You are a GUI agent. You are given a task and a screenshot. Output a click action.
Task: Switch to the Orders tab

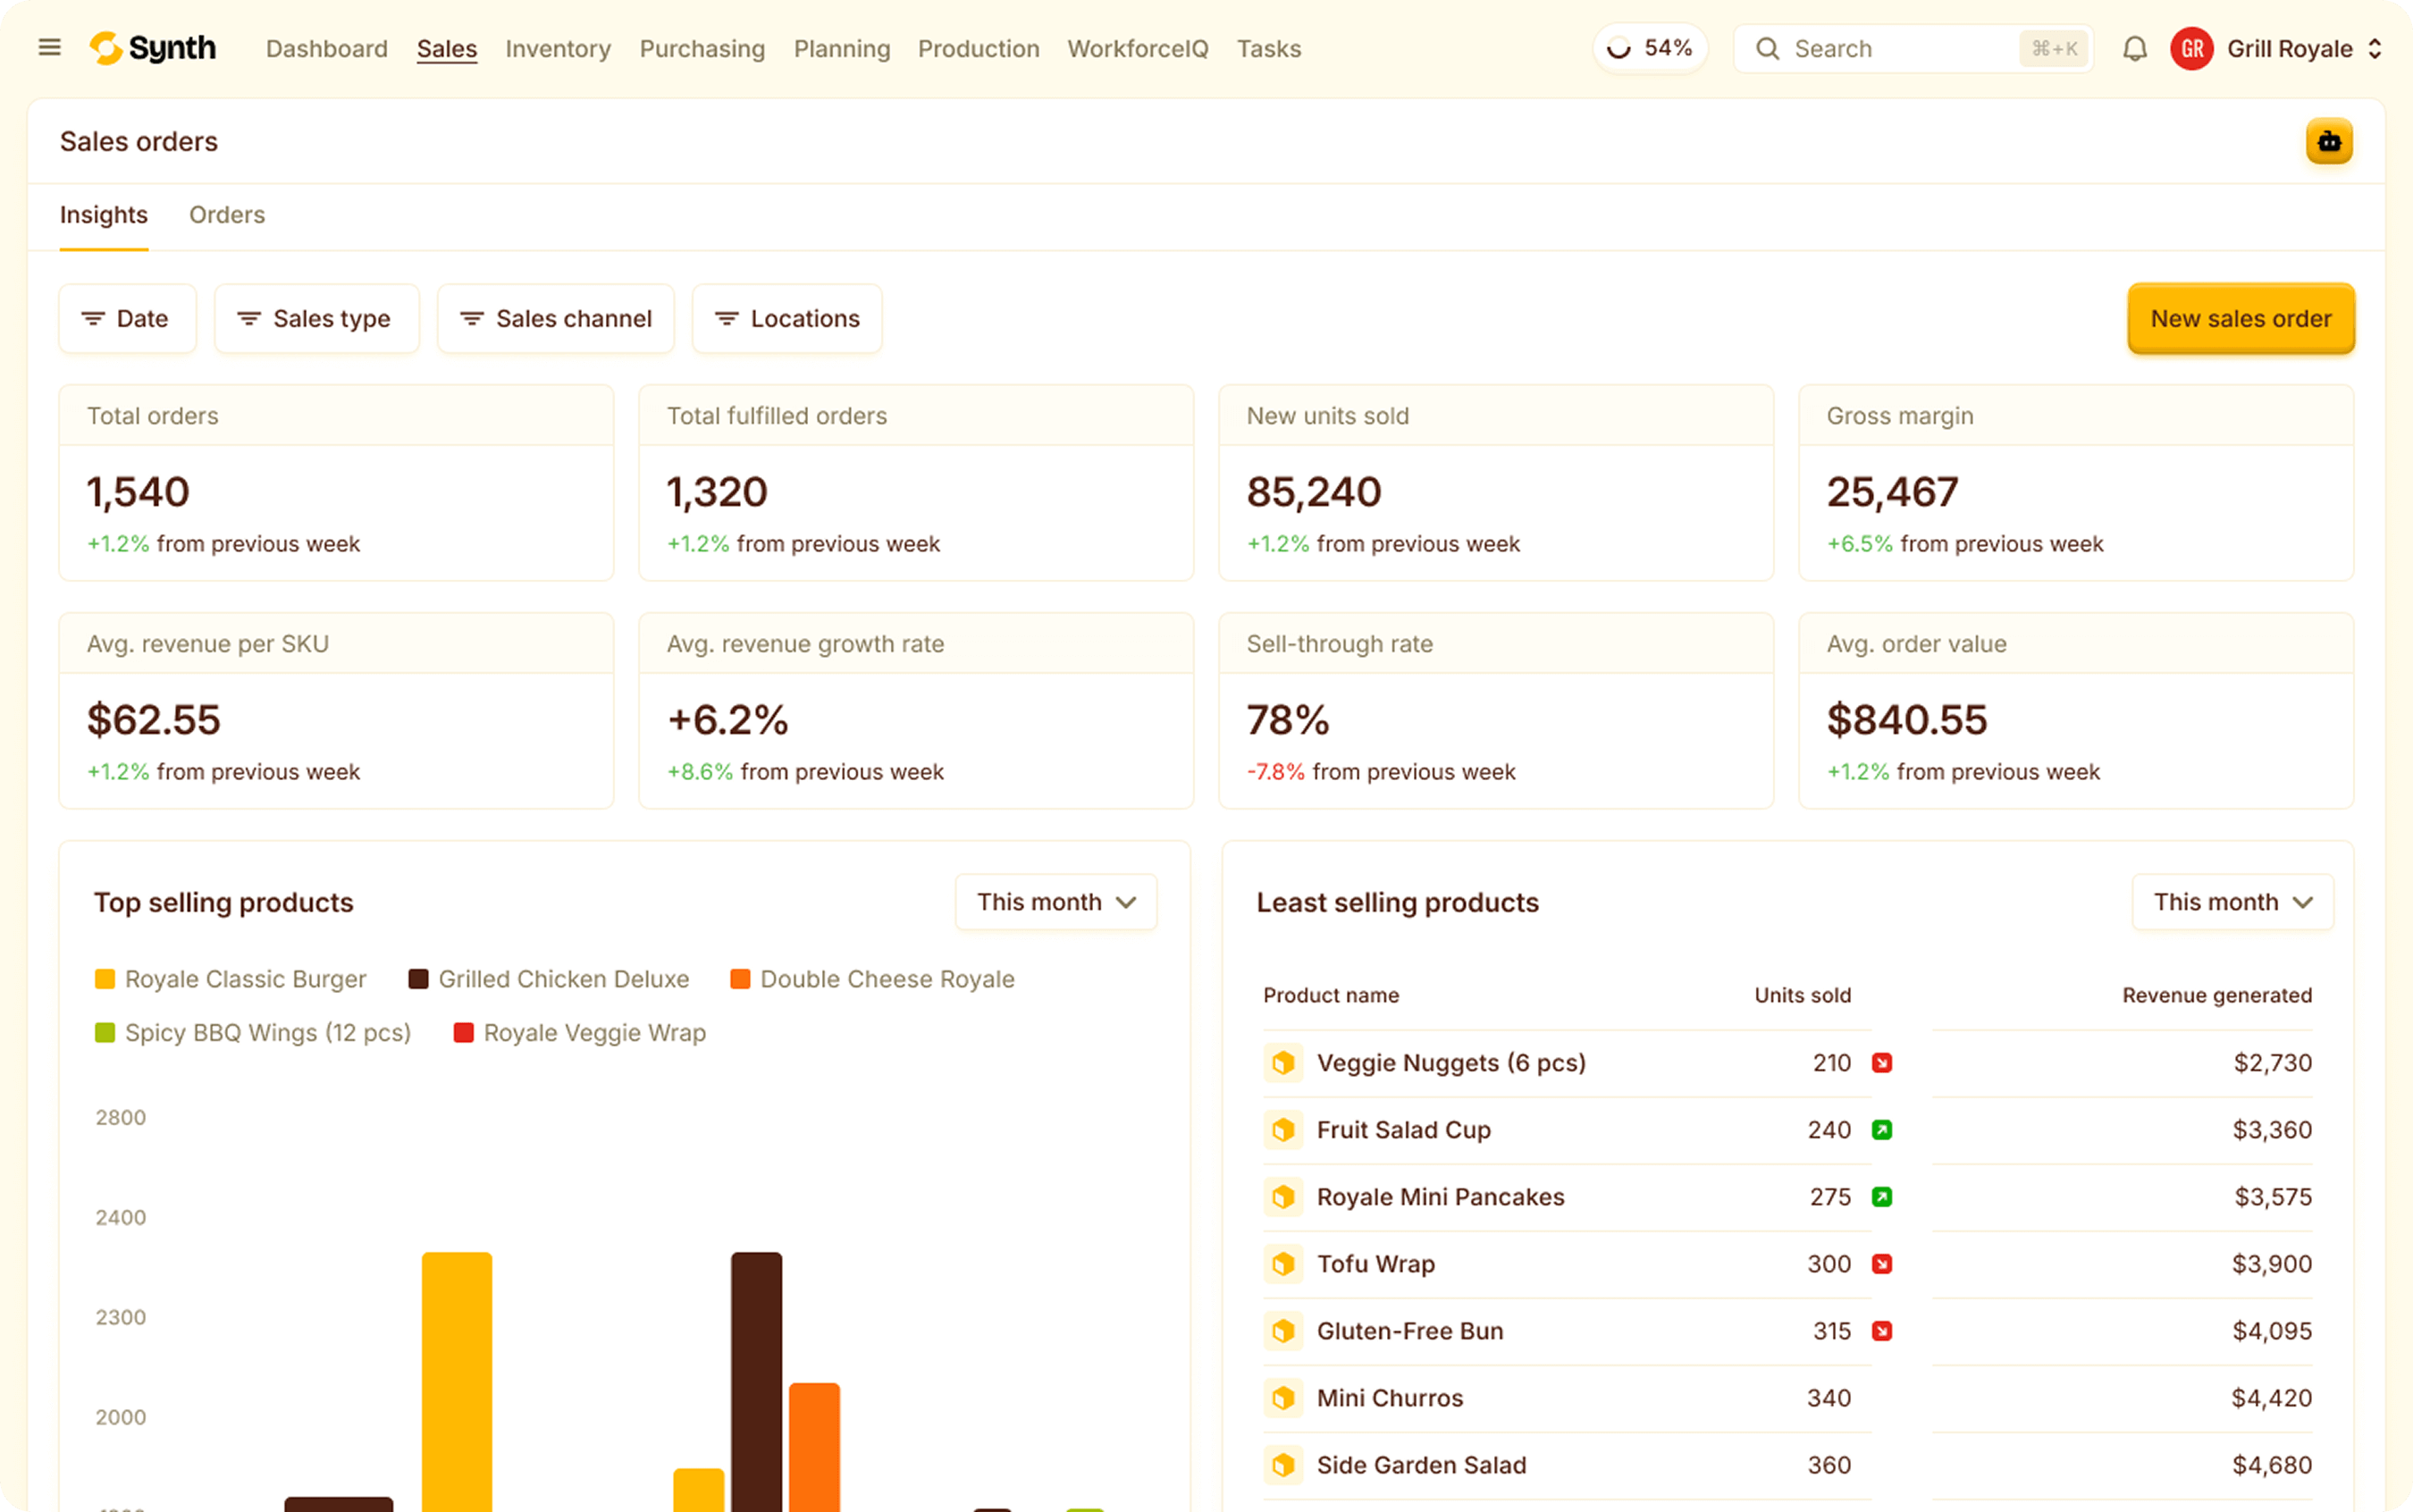pyautogui.click(x=227, y=215)
